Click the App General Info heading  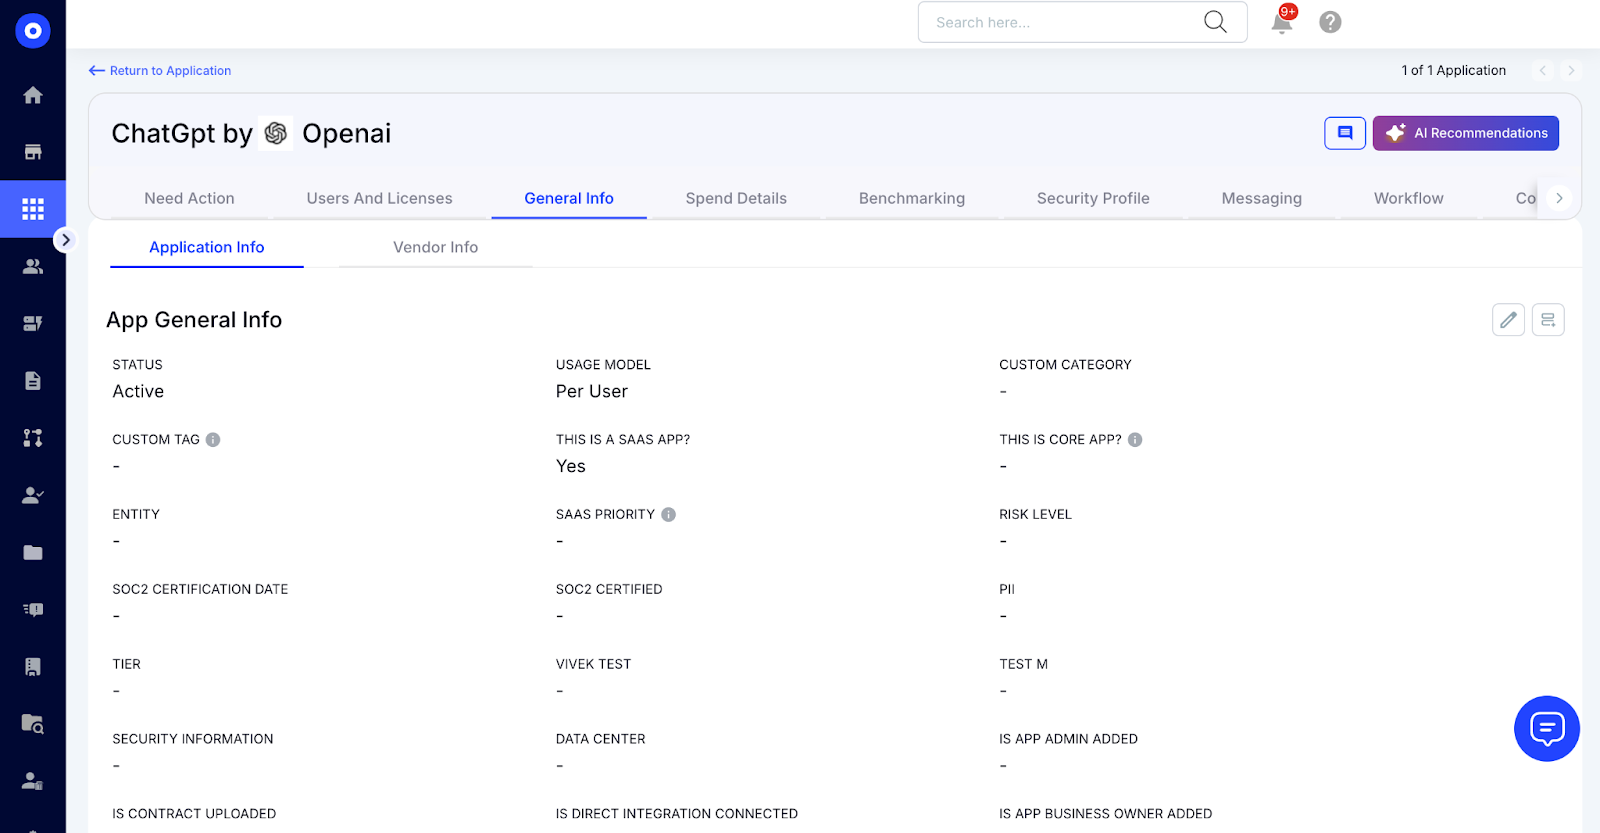tap(194, 320)
